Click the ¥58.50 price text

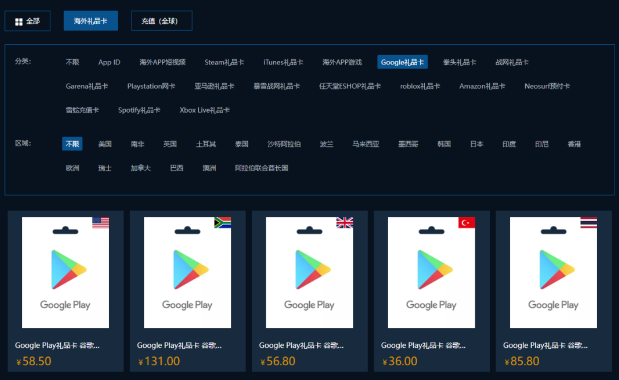[x=34, y=361]
